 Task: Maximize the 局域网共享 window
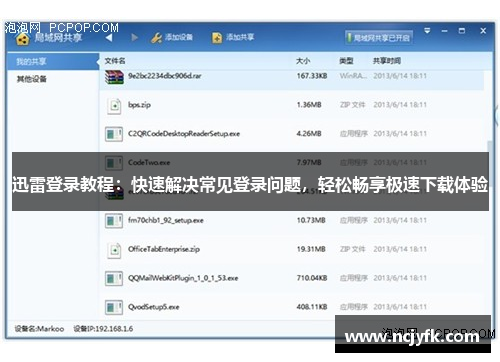[x=462, y=31]
